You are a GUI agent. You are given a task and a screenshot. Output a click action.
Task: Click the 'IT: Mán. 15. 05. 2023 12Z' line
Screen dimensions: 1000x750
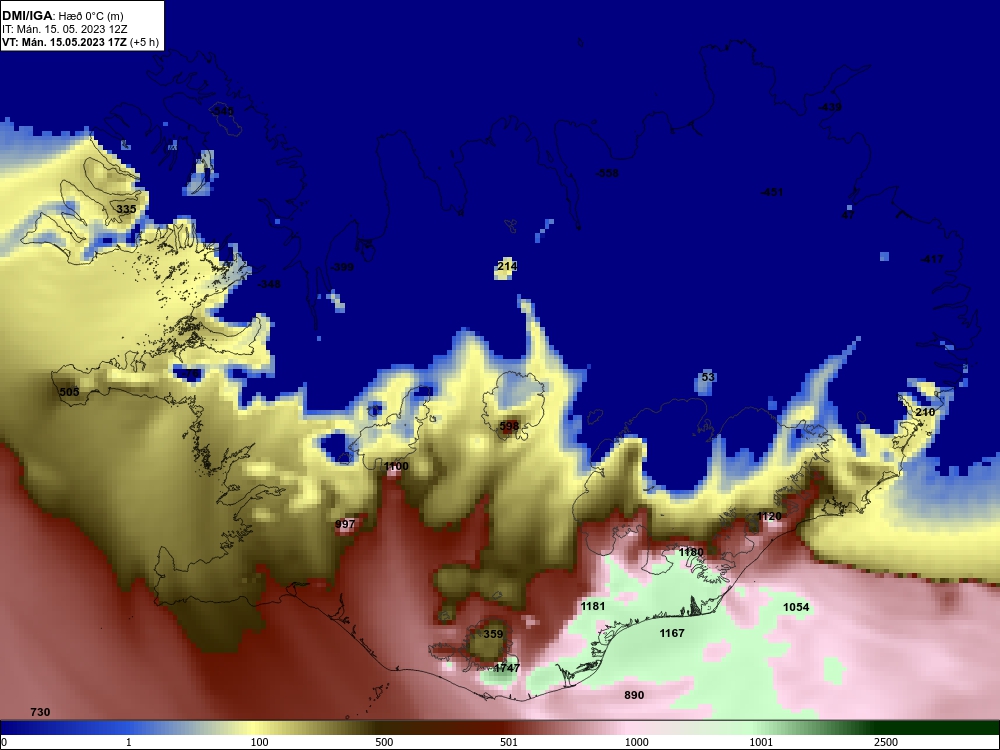click(64, 29)
